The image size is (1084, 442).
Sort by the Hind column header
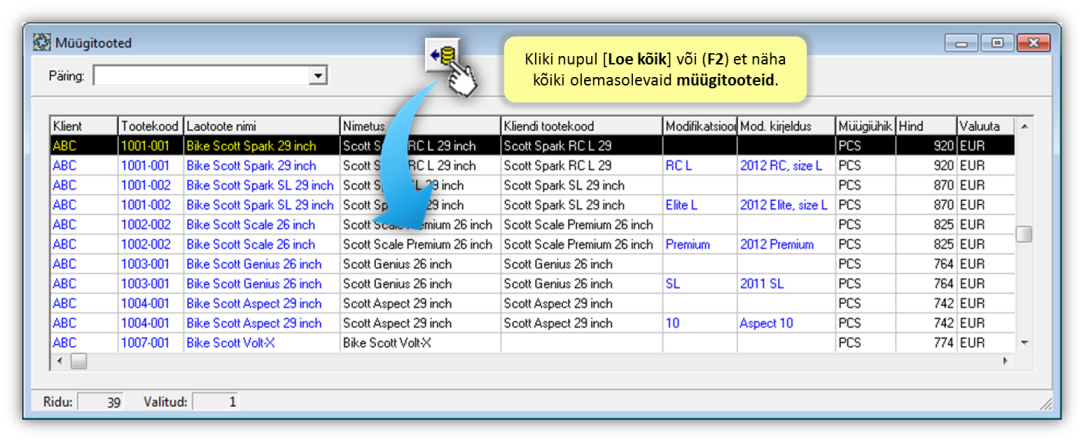926,127
